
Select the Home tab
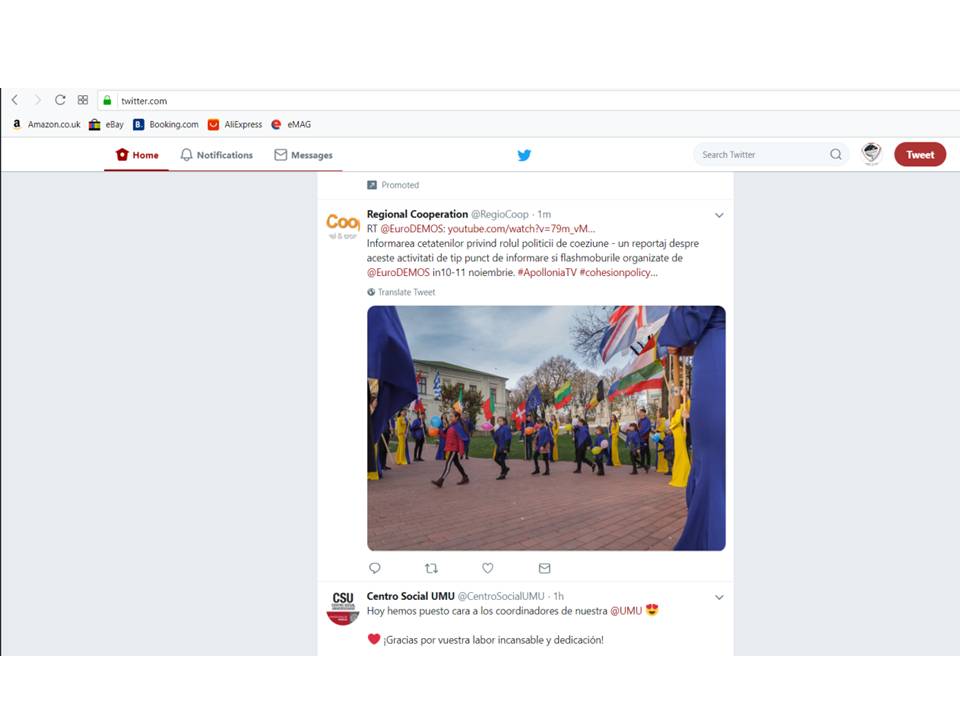[137, 155]
